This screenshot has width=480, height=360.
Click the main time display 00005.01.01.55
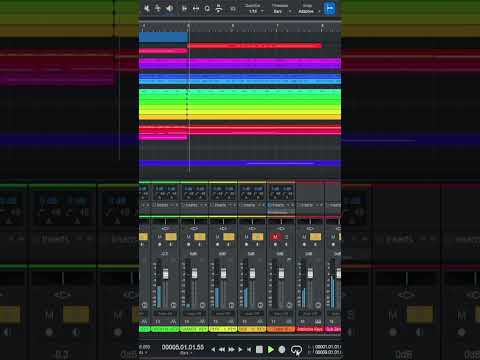[x=183, y=347]
